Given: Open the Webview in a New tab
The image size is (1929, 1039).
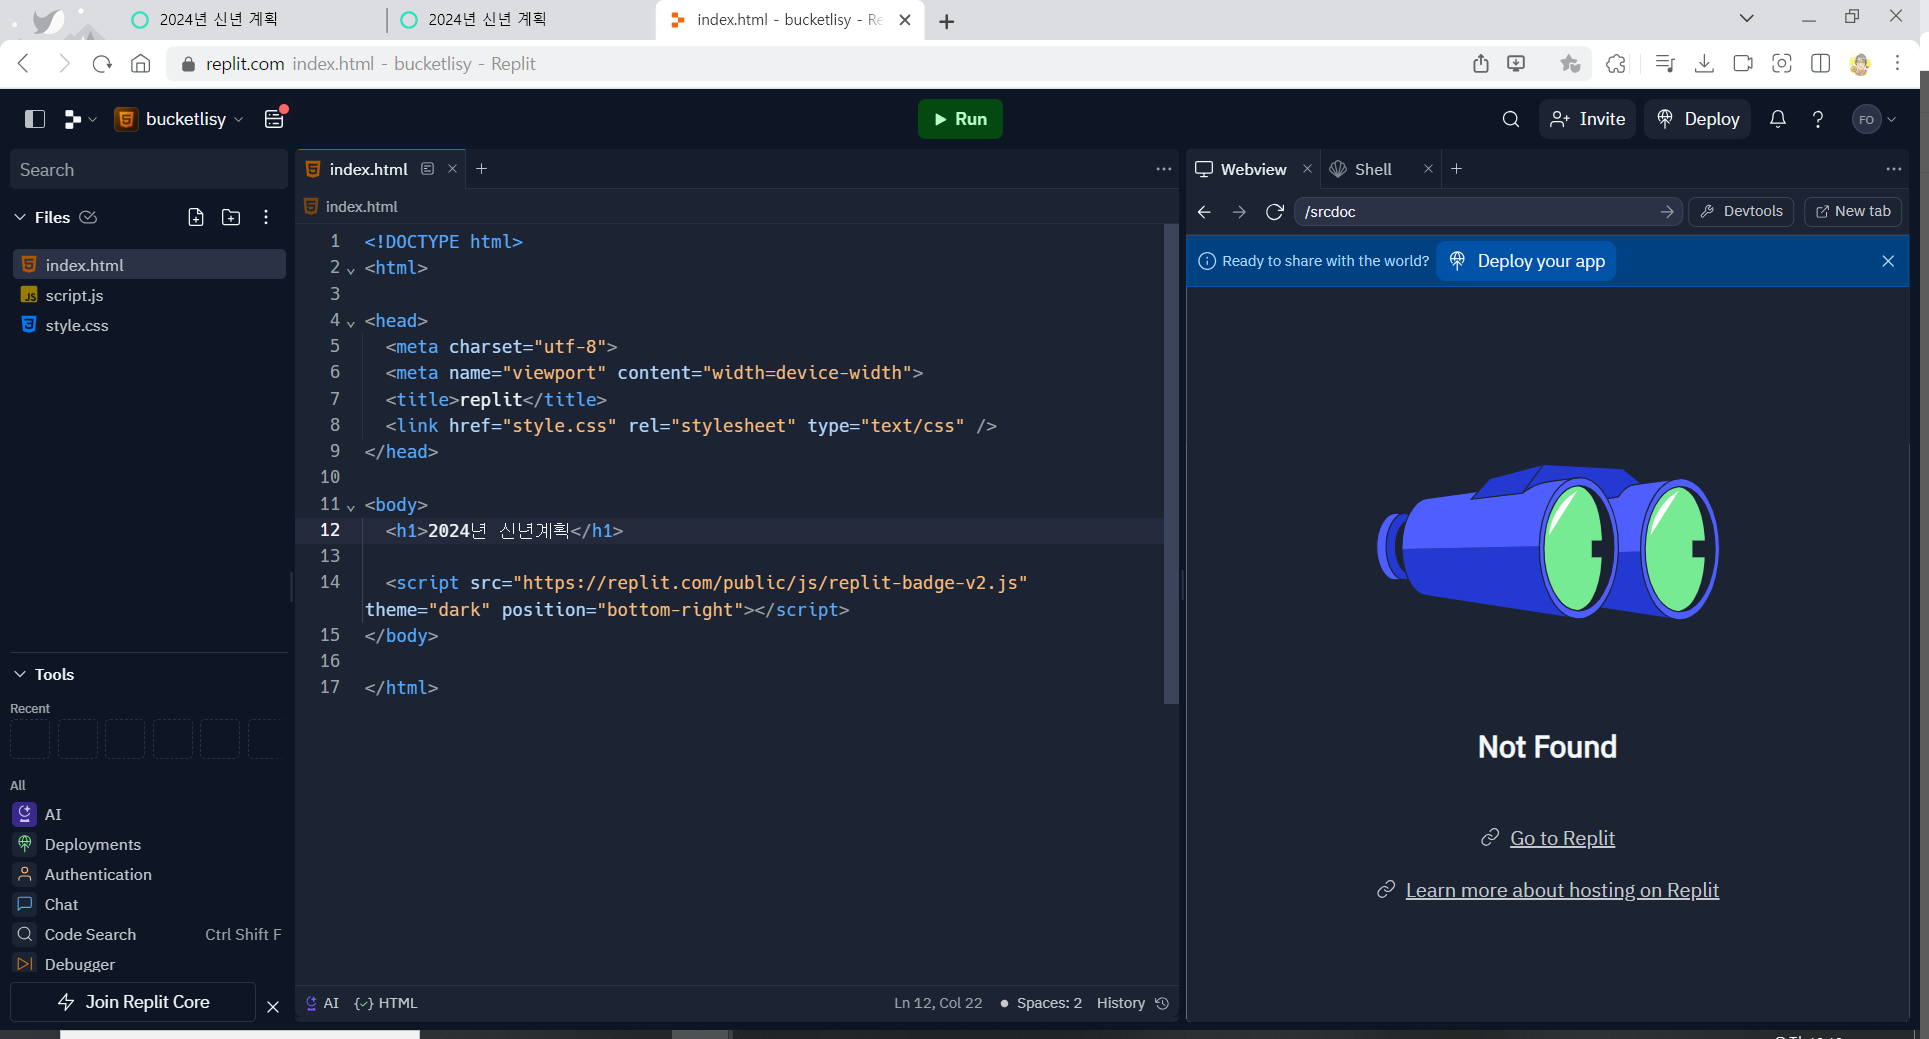Looking at the screenshot, I should pos(1853,212).
